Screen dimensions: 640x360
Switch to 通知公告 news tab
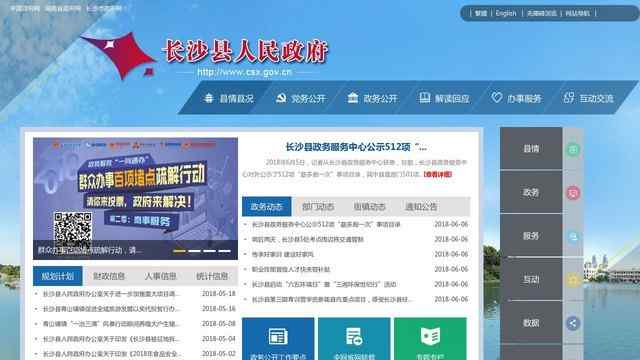[421, 207]
